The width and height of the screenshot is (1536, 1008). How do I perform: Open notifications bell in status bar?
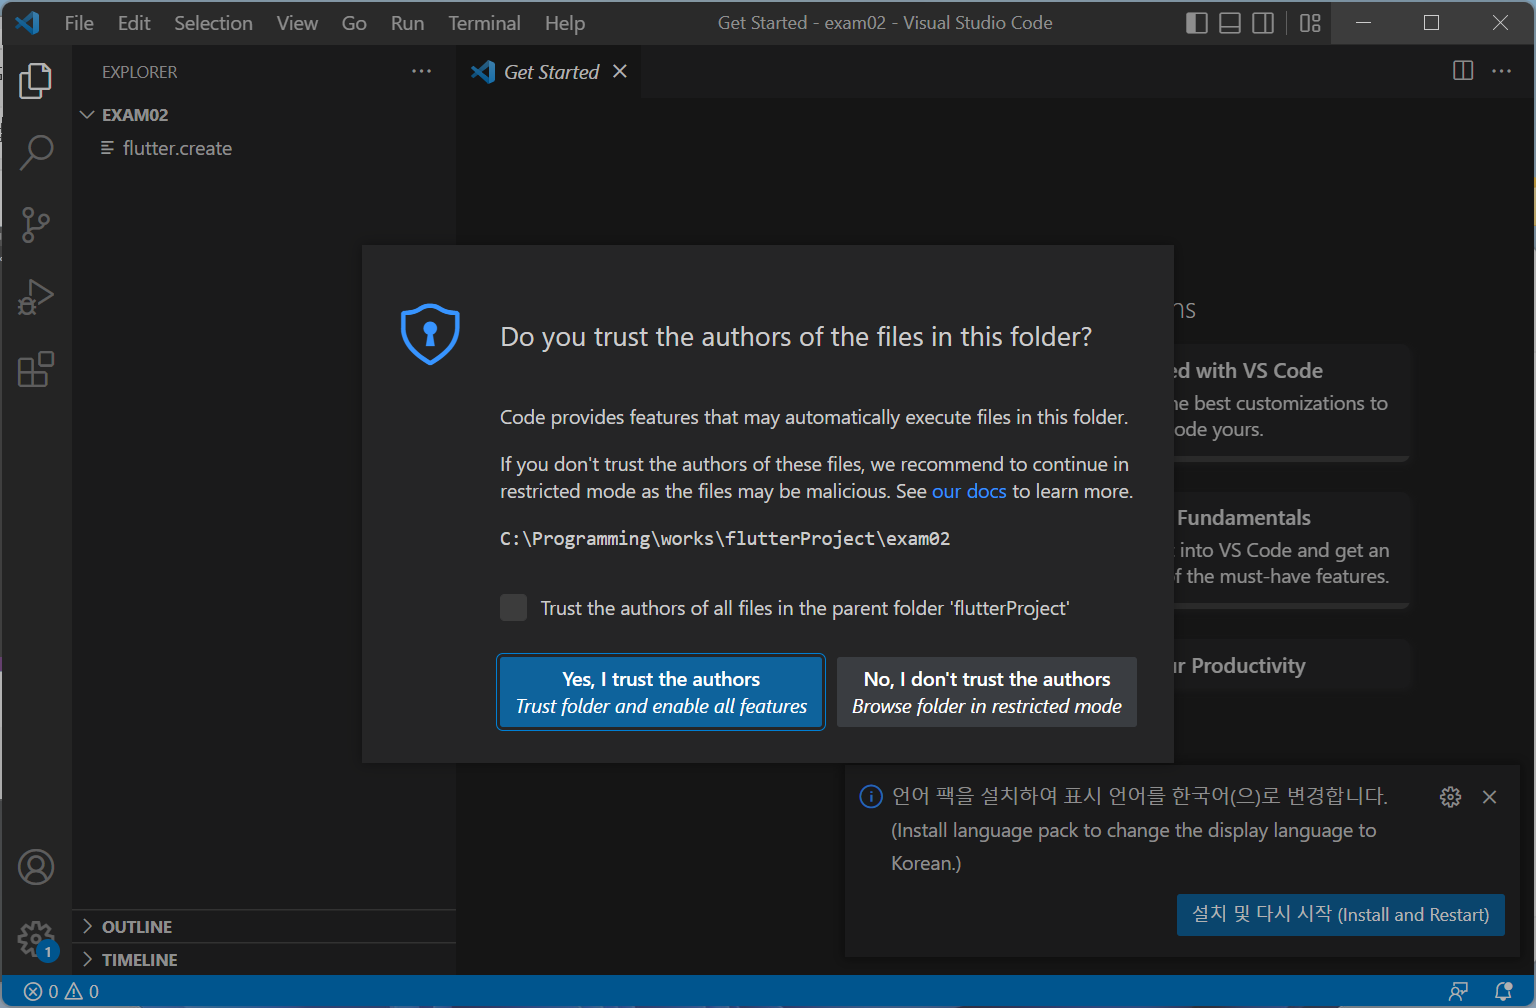[1503, 991]
